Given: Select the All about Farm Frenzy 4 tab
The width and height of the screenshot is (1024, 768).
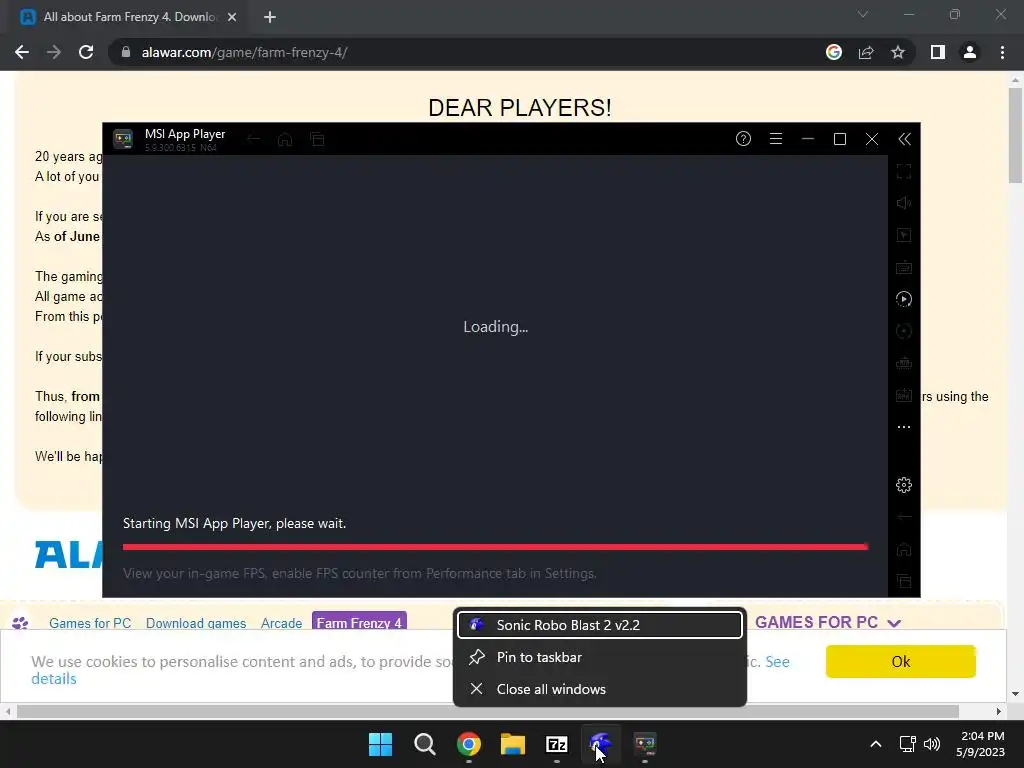Looking at the screenshot, I should point(129,18).
